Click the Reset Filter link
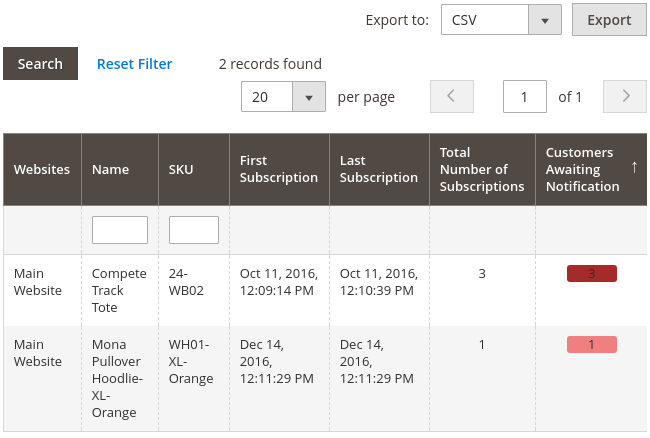This screenshot has width=650, height=438. point(134,64)
